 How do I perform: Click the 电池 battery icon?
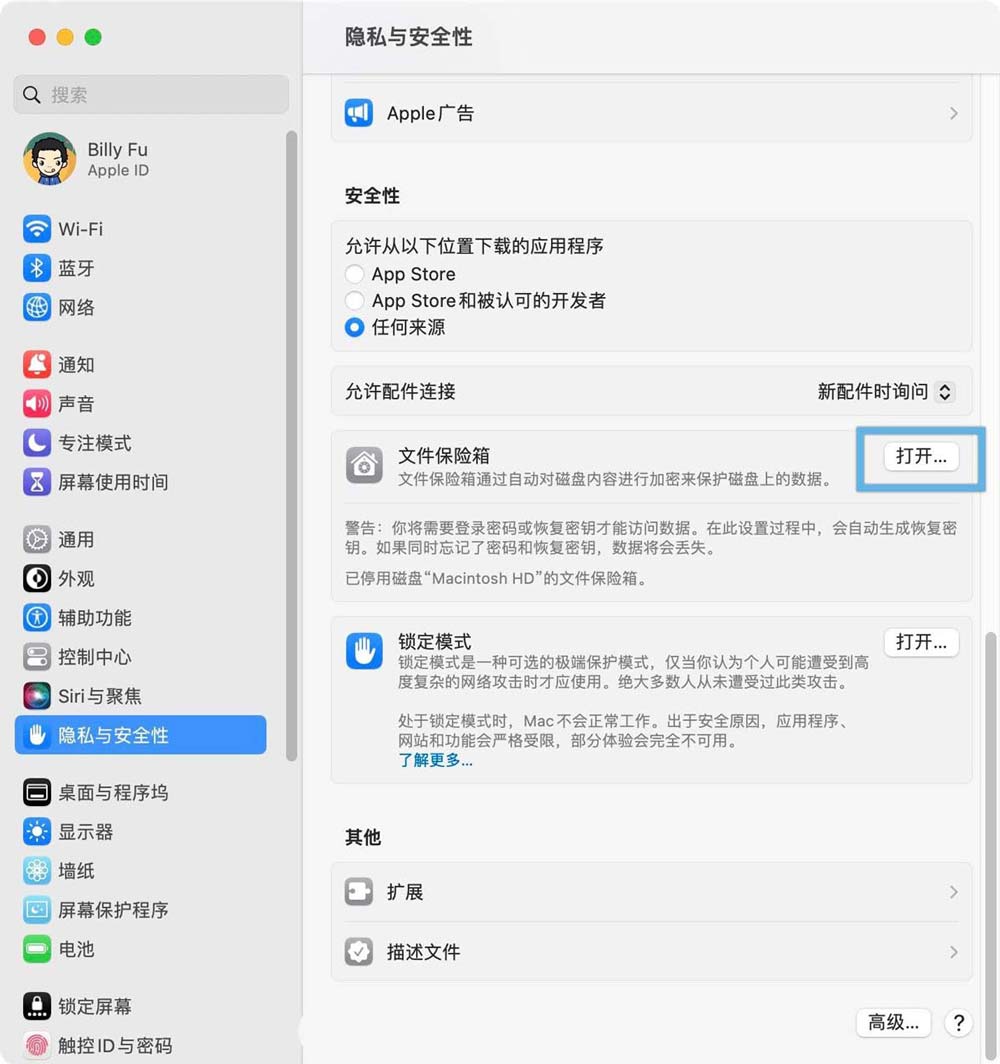pos(37,949)
